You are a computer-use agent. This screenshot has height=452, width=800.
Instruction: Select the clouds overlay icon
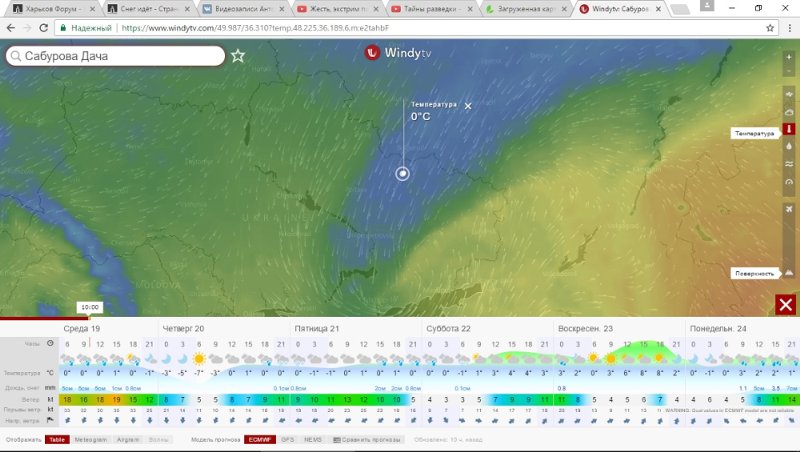point(789,112)
